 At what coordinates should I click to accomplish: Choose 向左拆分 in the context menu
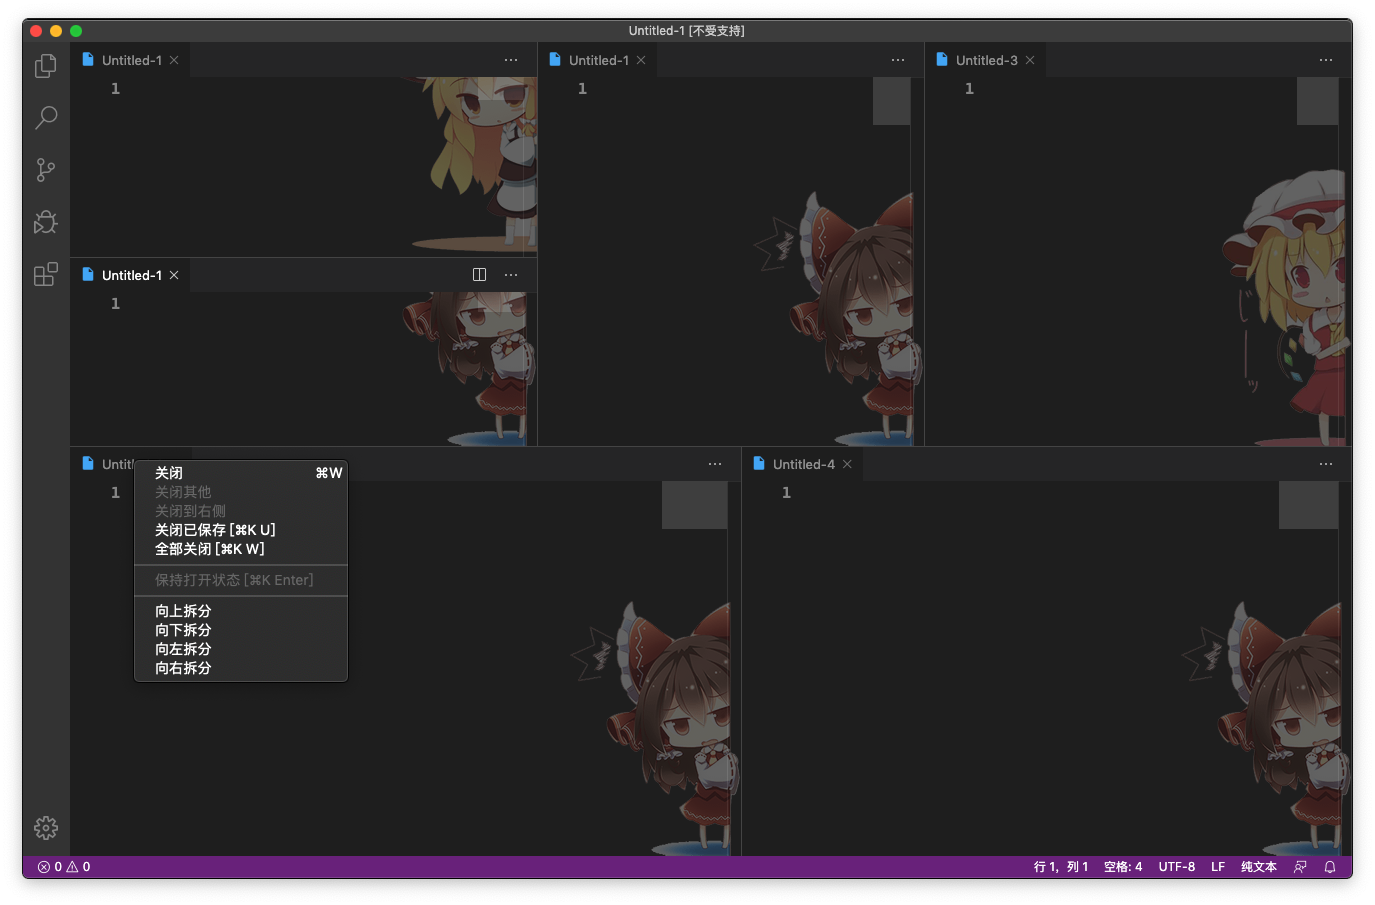click(x=241, y=649)
